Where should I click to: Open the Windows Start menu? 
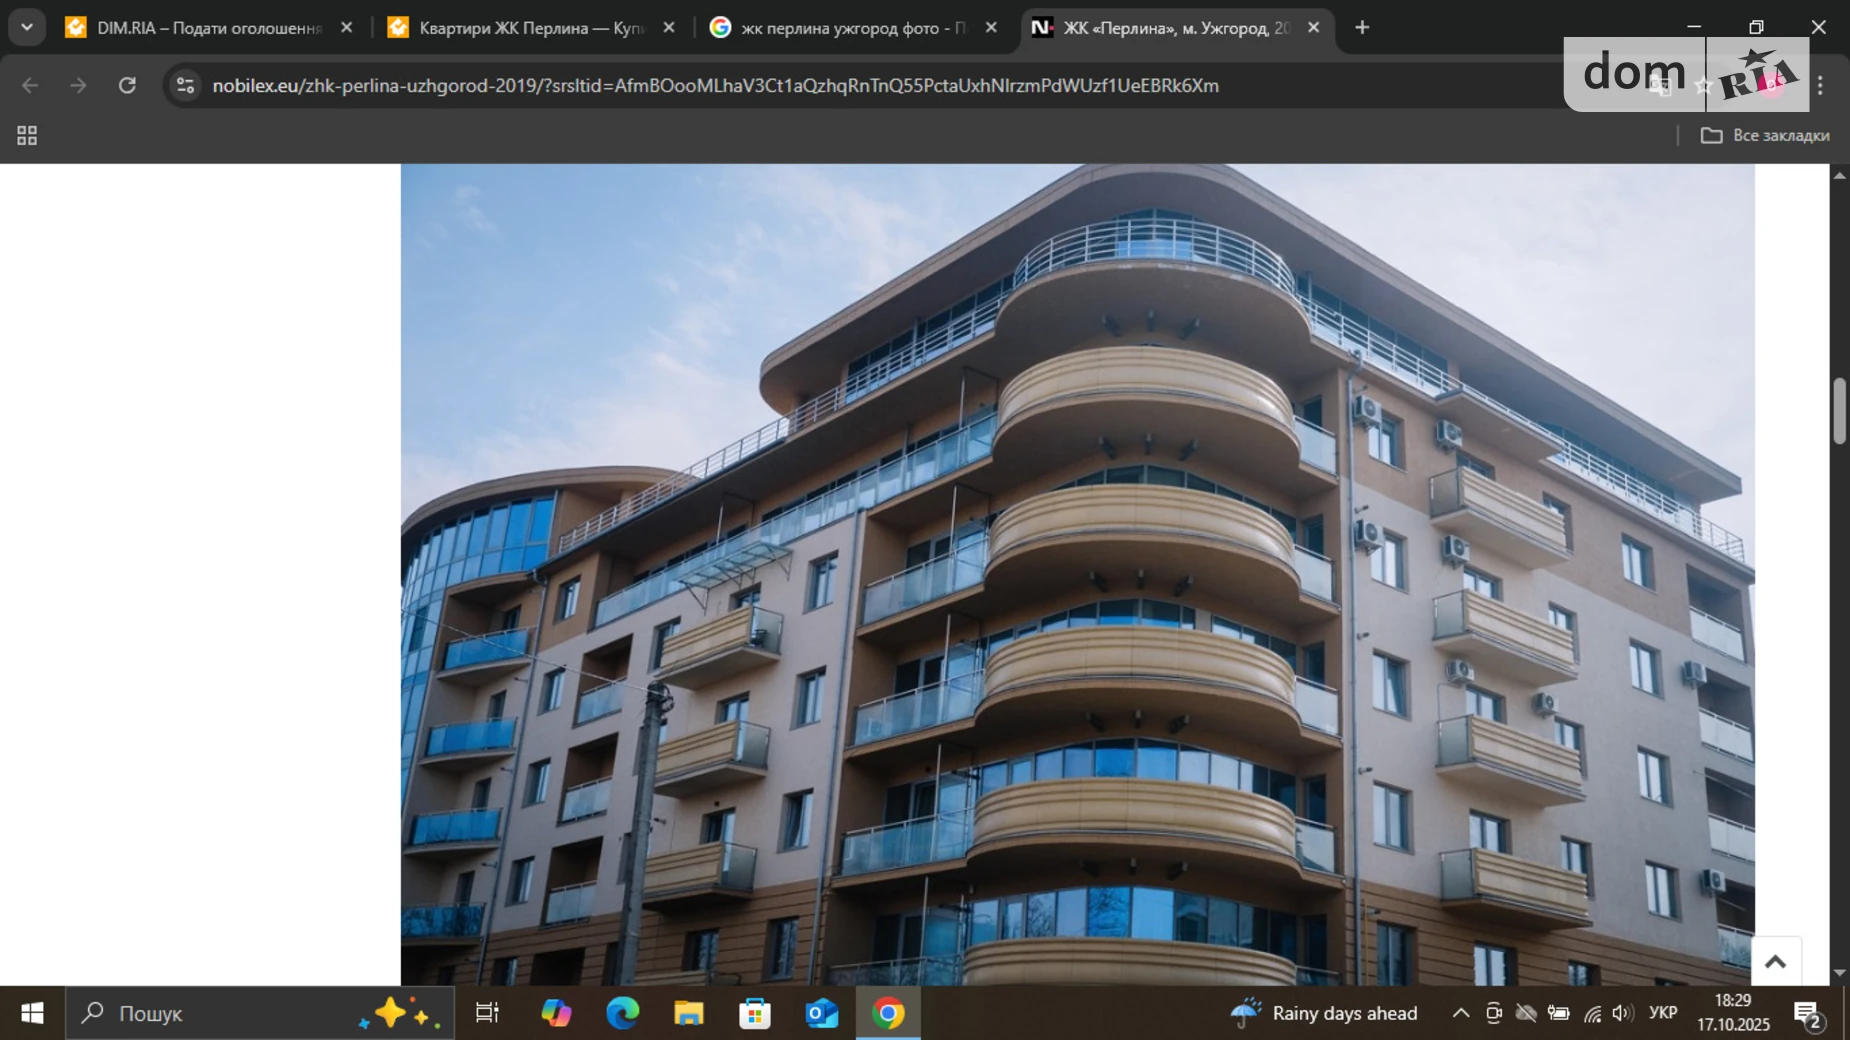click(32, 1013)
